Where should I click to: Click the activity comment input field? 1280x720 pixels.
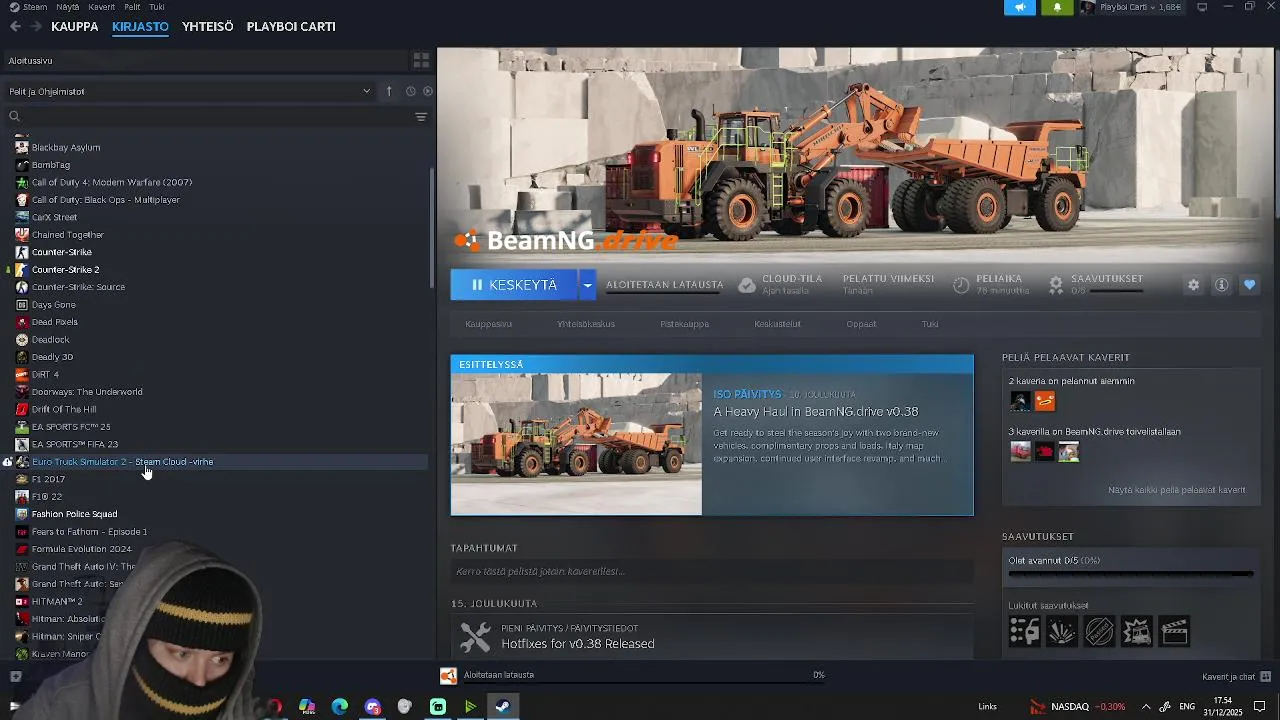coord(712,572)
